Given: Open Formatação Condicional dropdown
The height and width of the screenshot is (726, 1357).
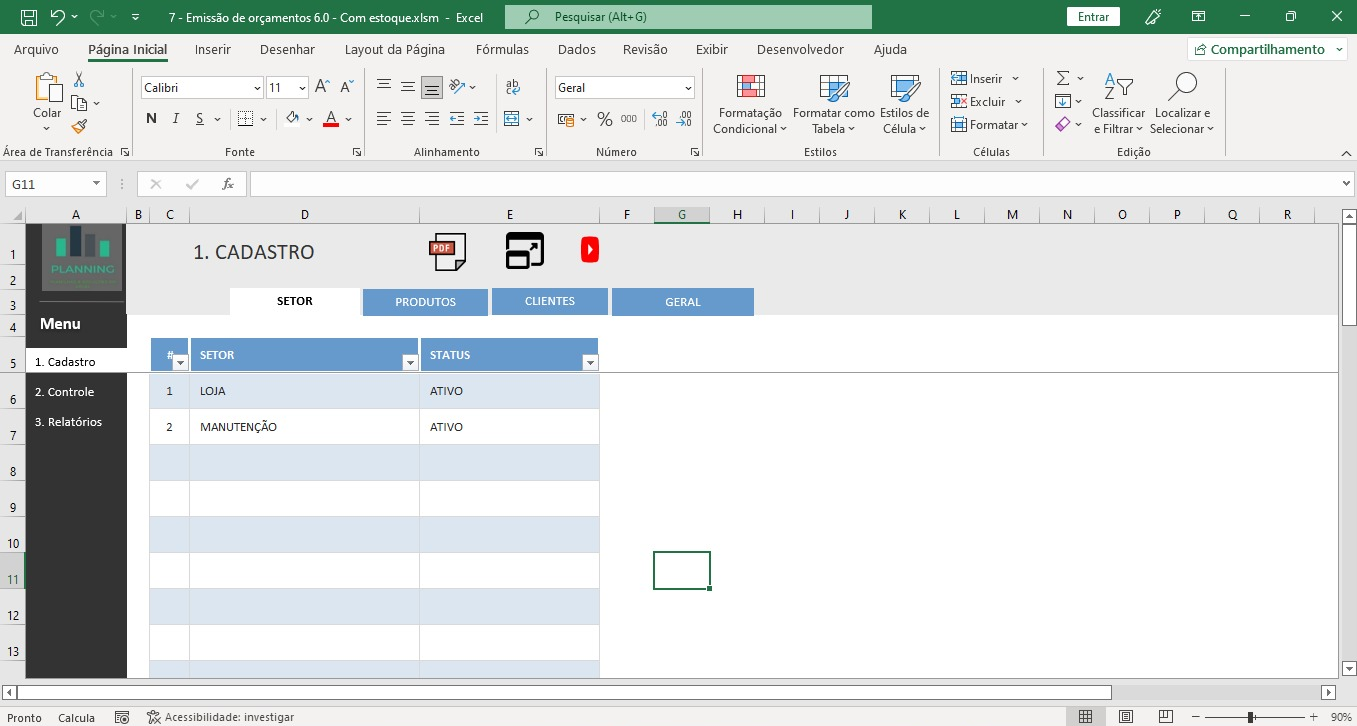Looking at the screenshot, I should tap(750, 104).
